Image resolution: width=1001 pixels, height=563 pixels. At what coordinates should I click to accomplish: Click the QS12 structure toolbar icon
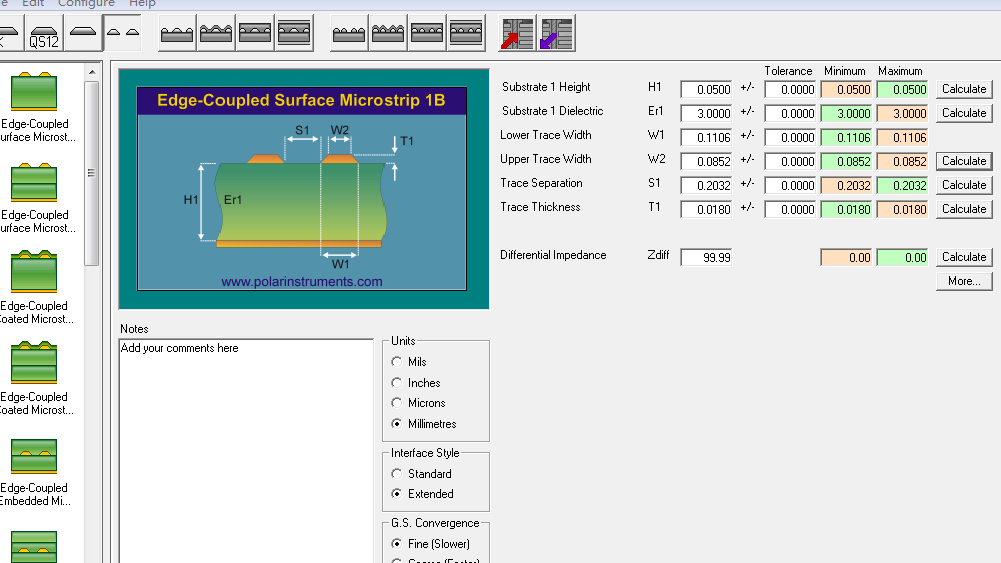point(43,36)
